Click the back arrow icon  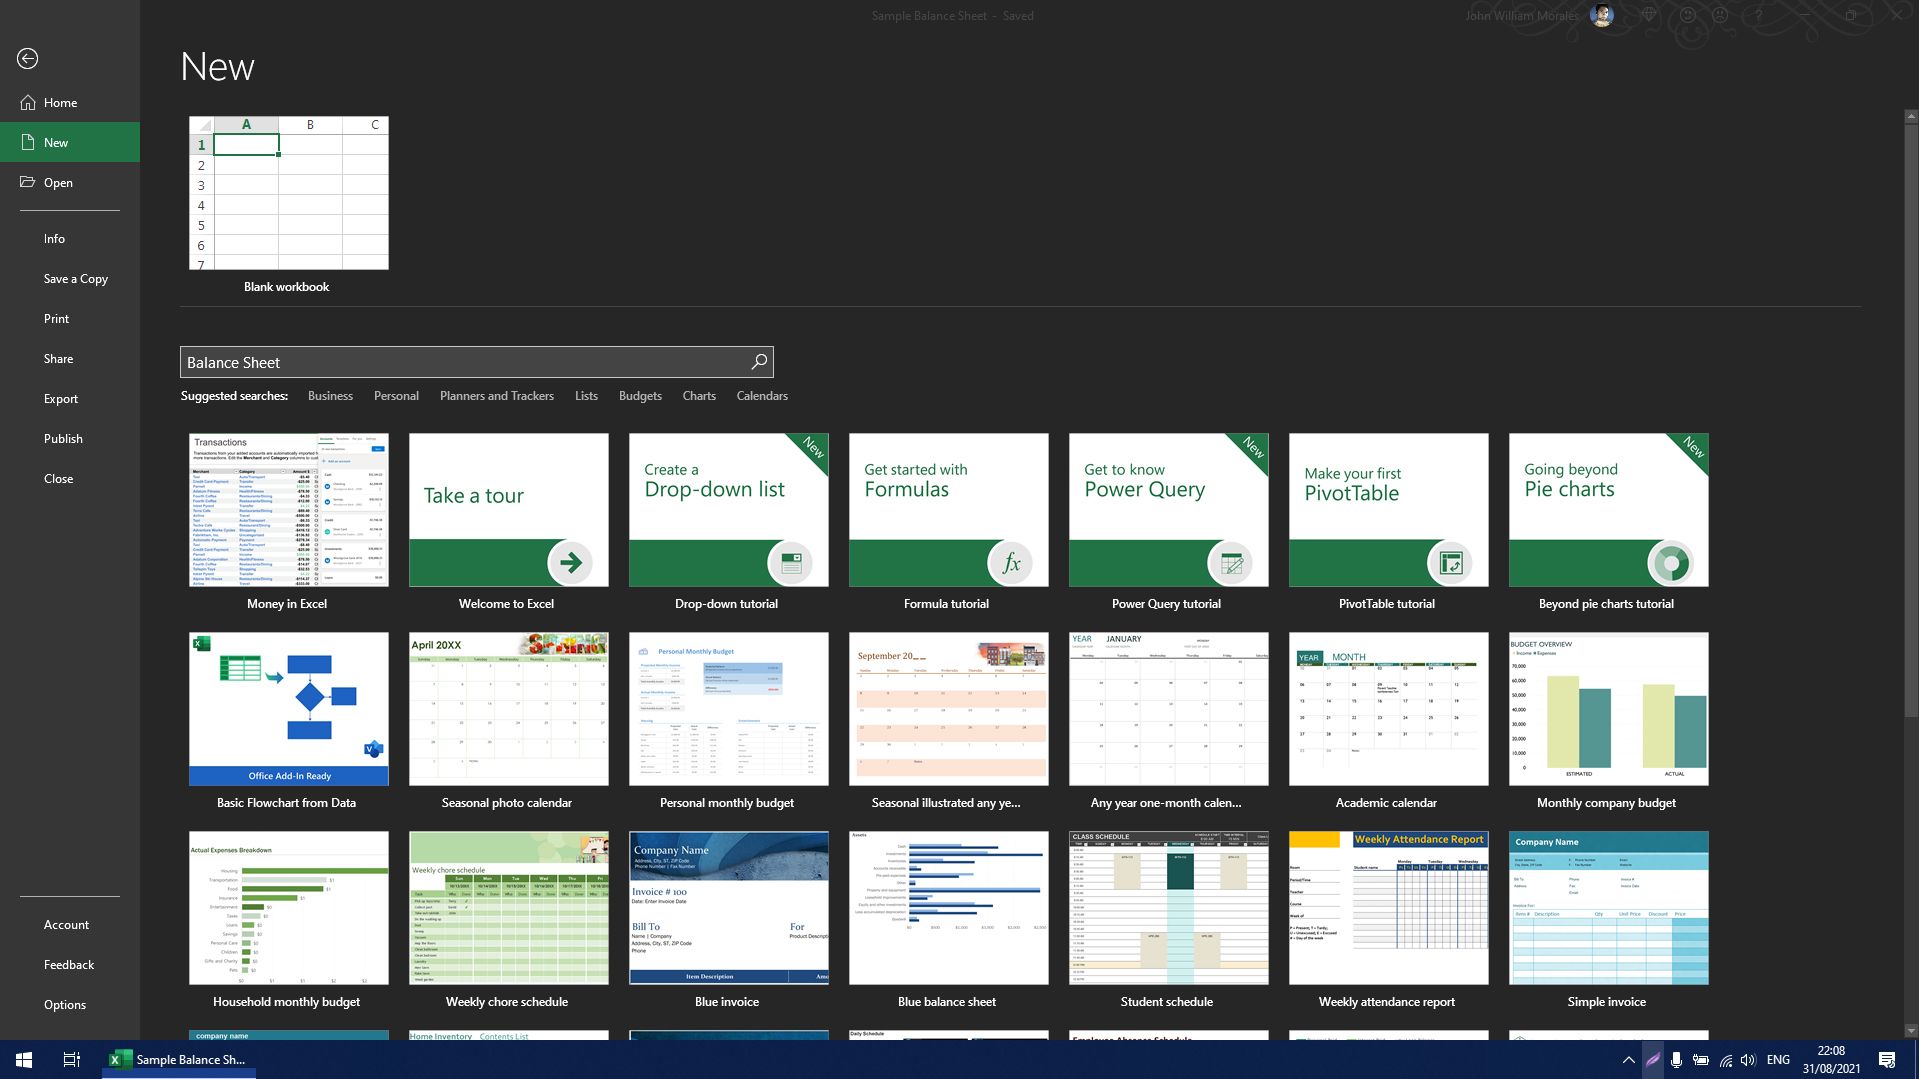(x=28, y=59)
